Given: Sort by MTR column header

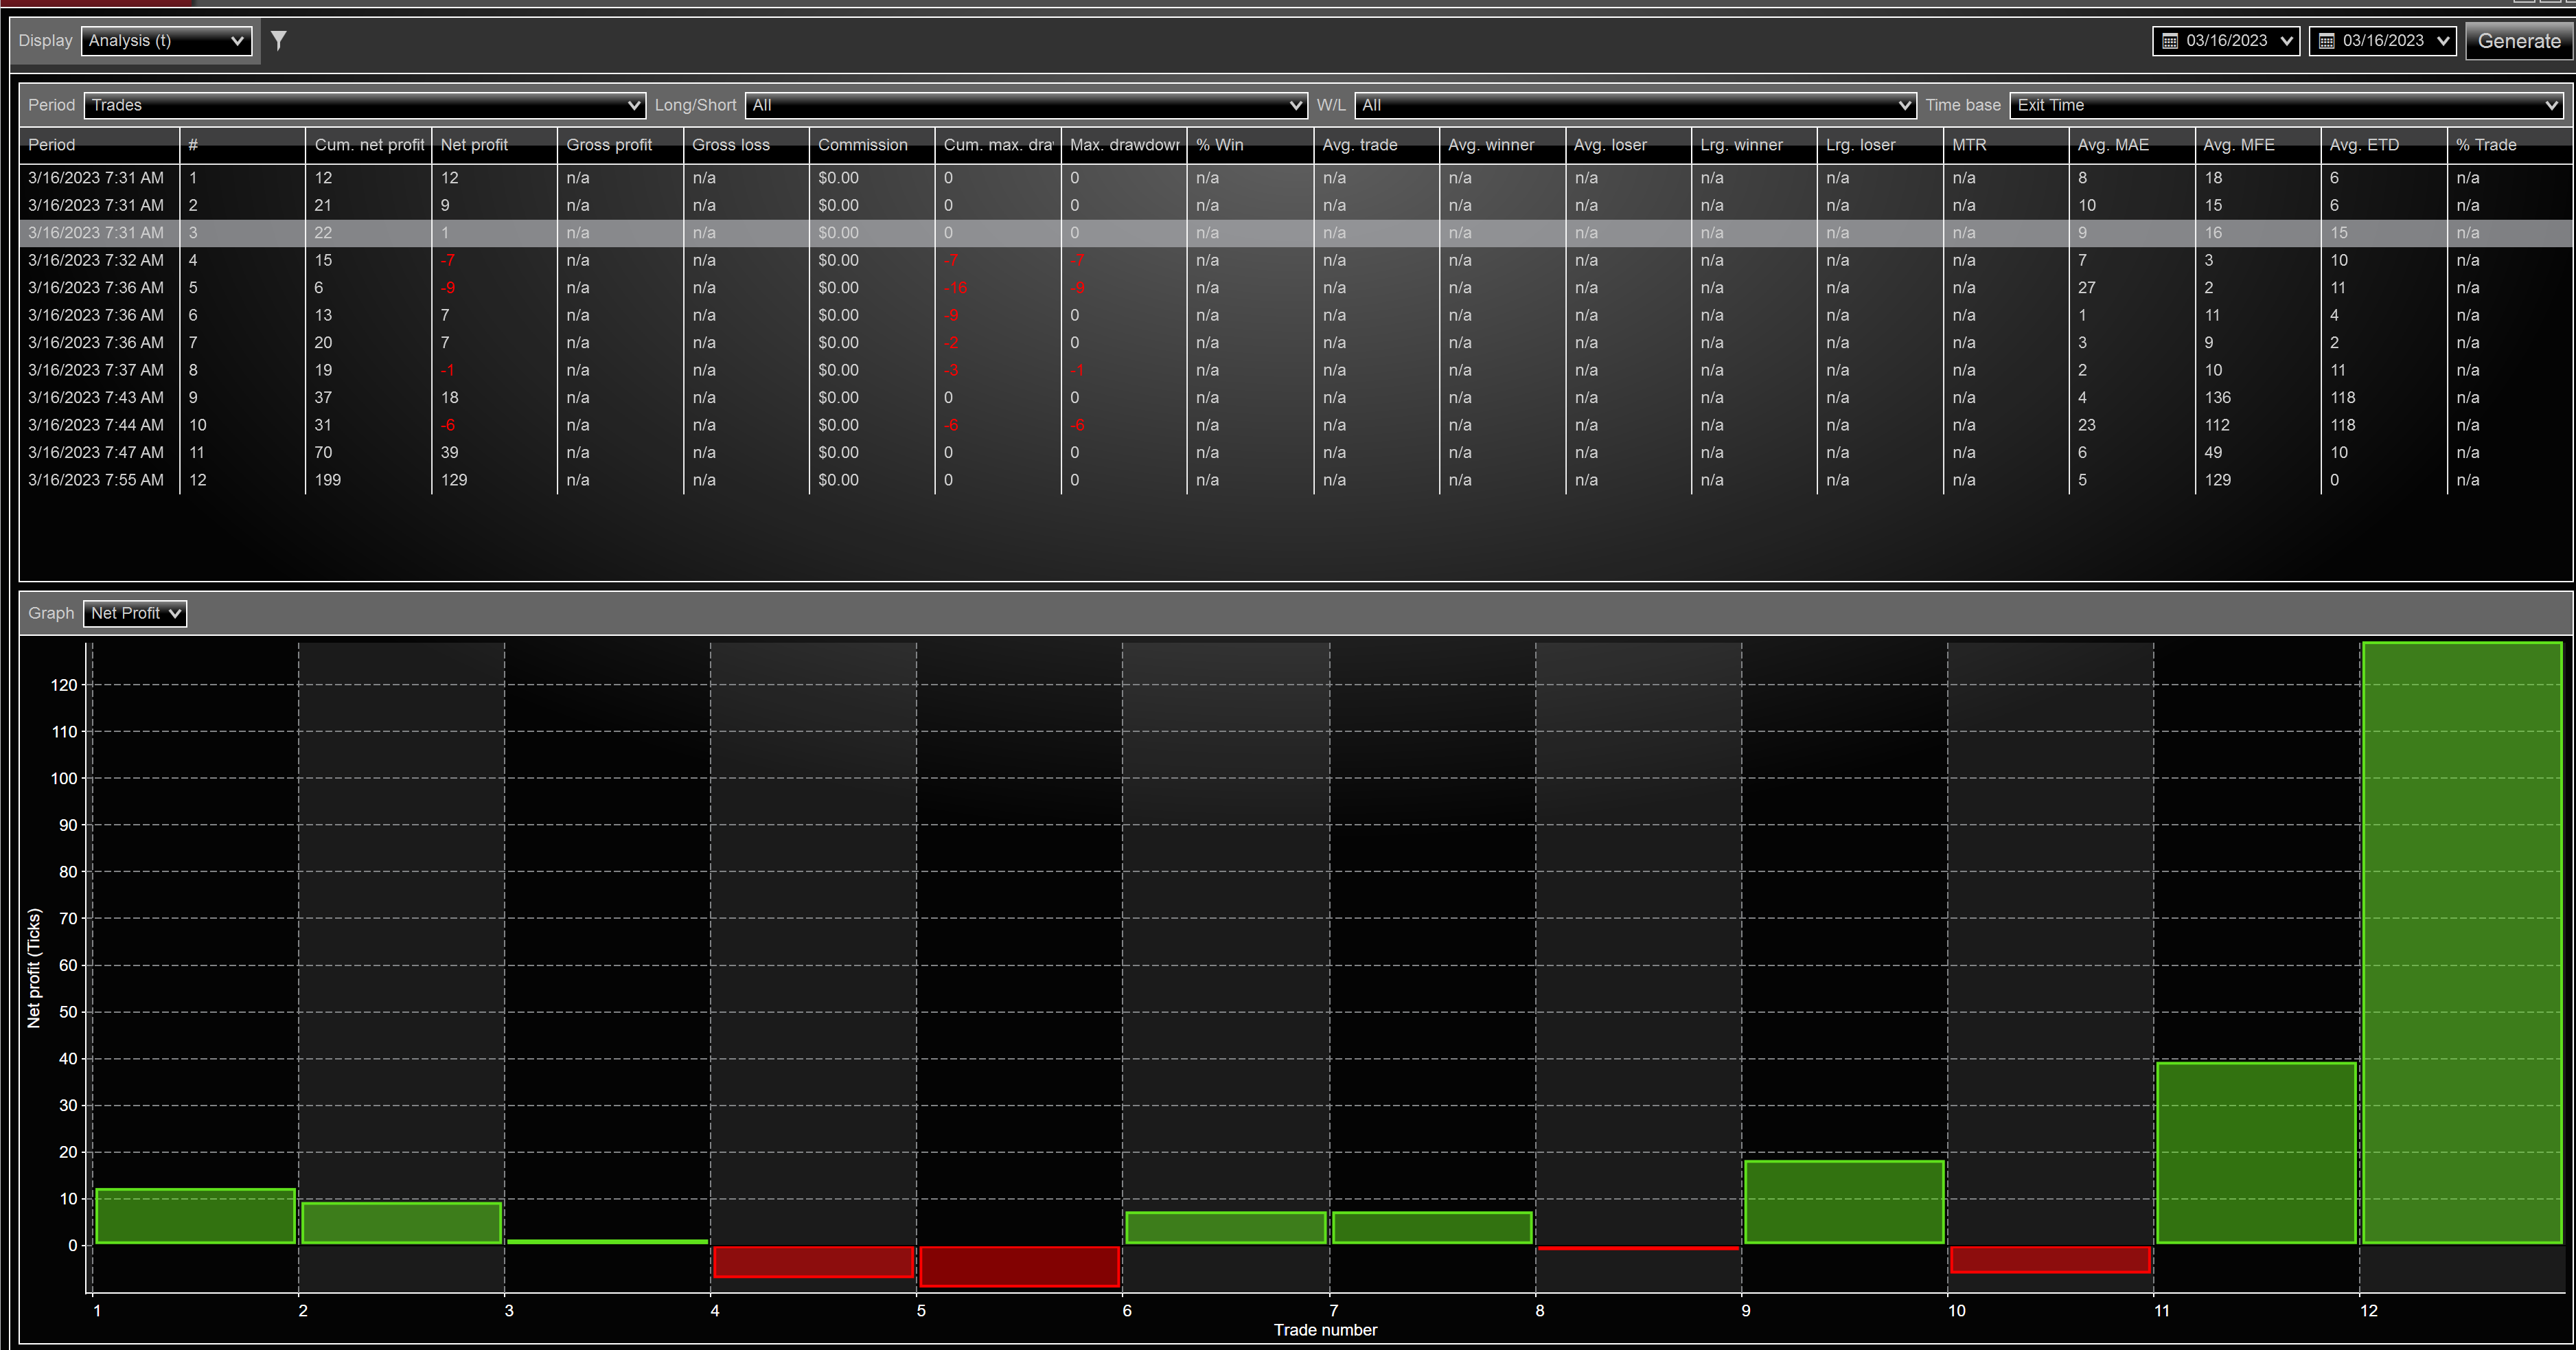Looking at the screenshot, I should click(x=2006, y=145).
